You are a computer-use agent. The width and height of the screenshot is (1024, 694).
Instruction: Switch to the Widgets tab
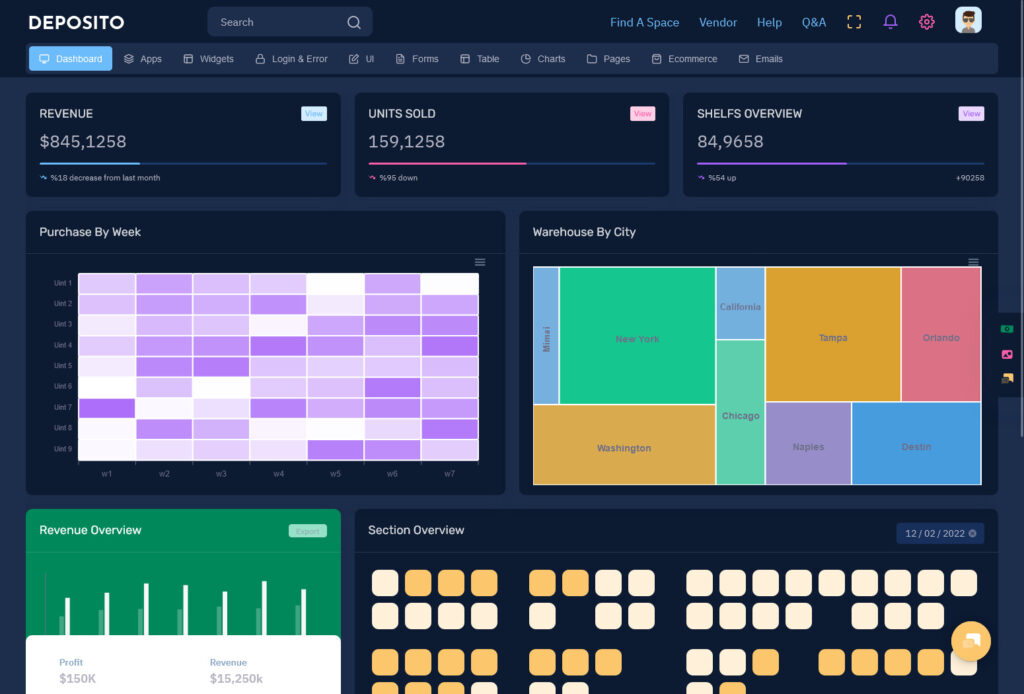coord(207,58)
